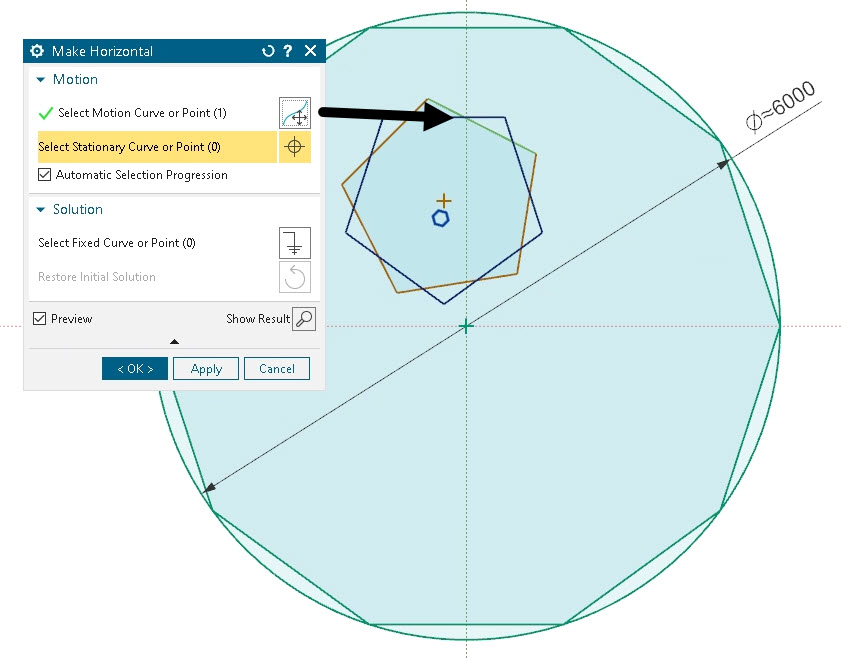Toggle the Preview checkbox
Screen dimensions: 841x658
point(40,319)
